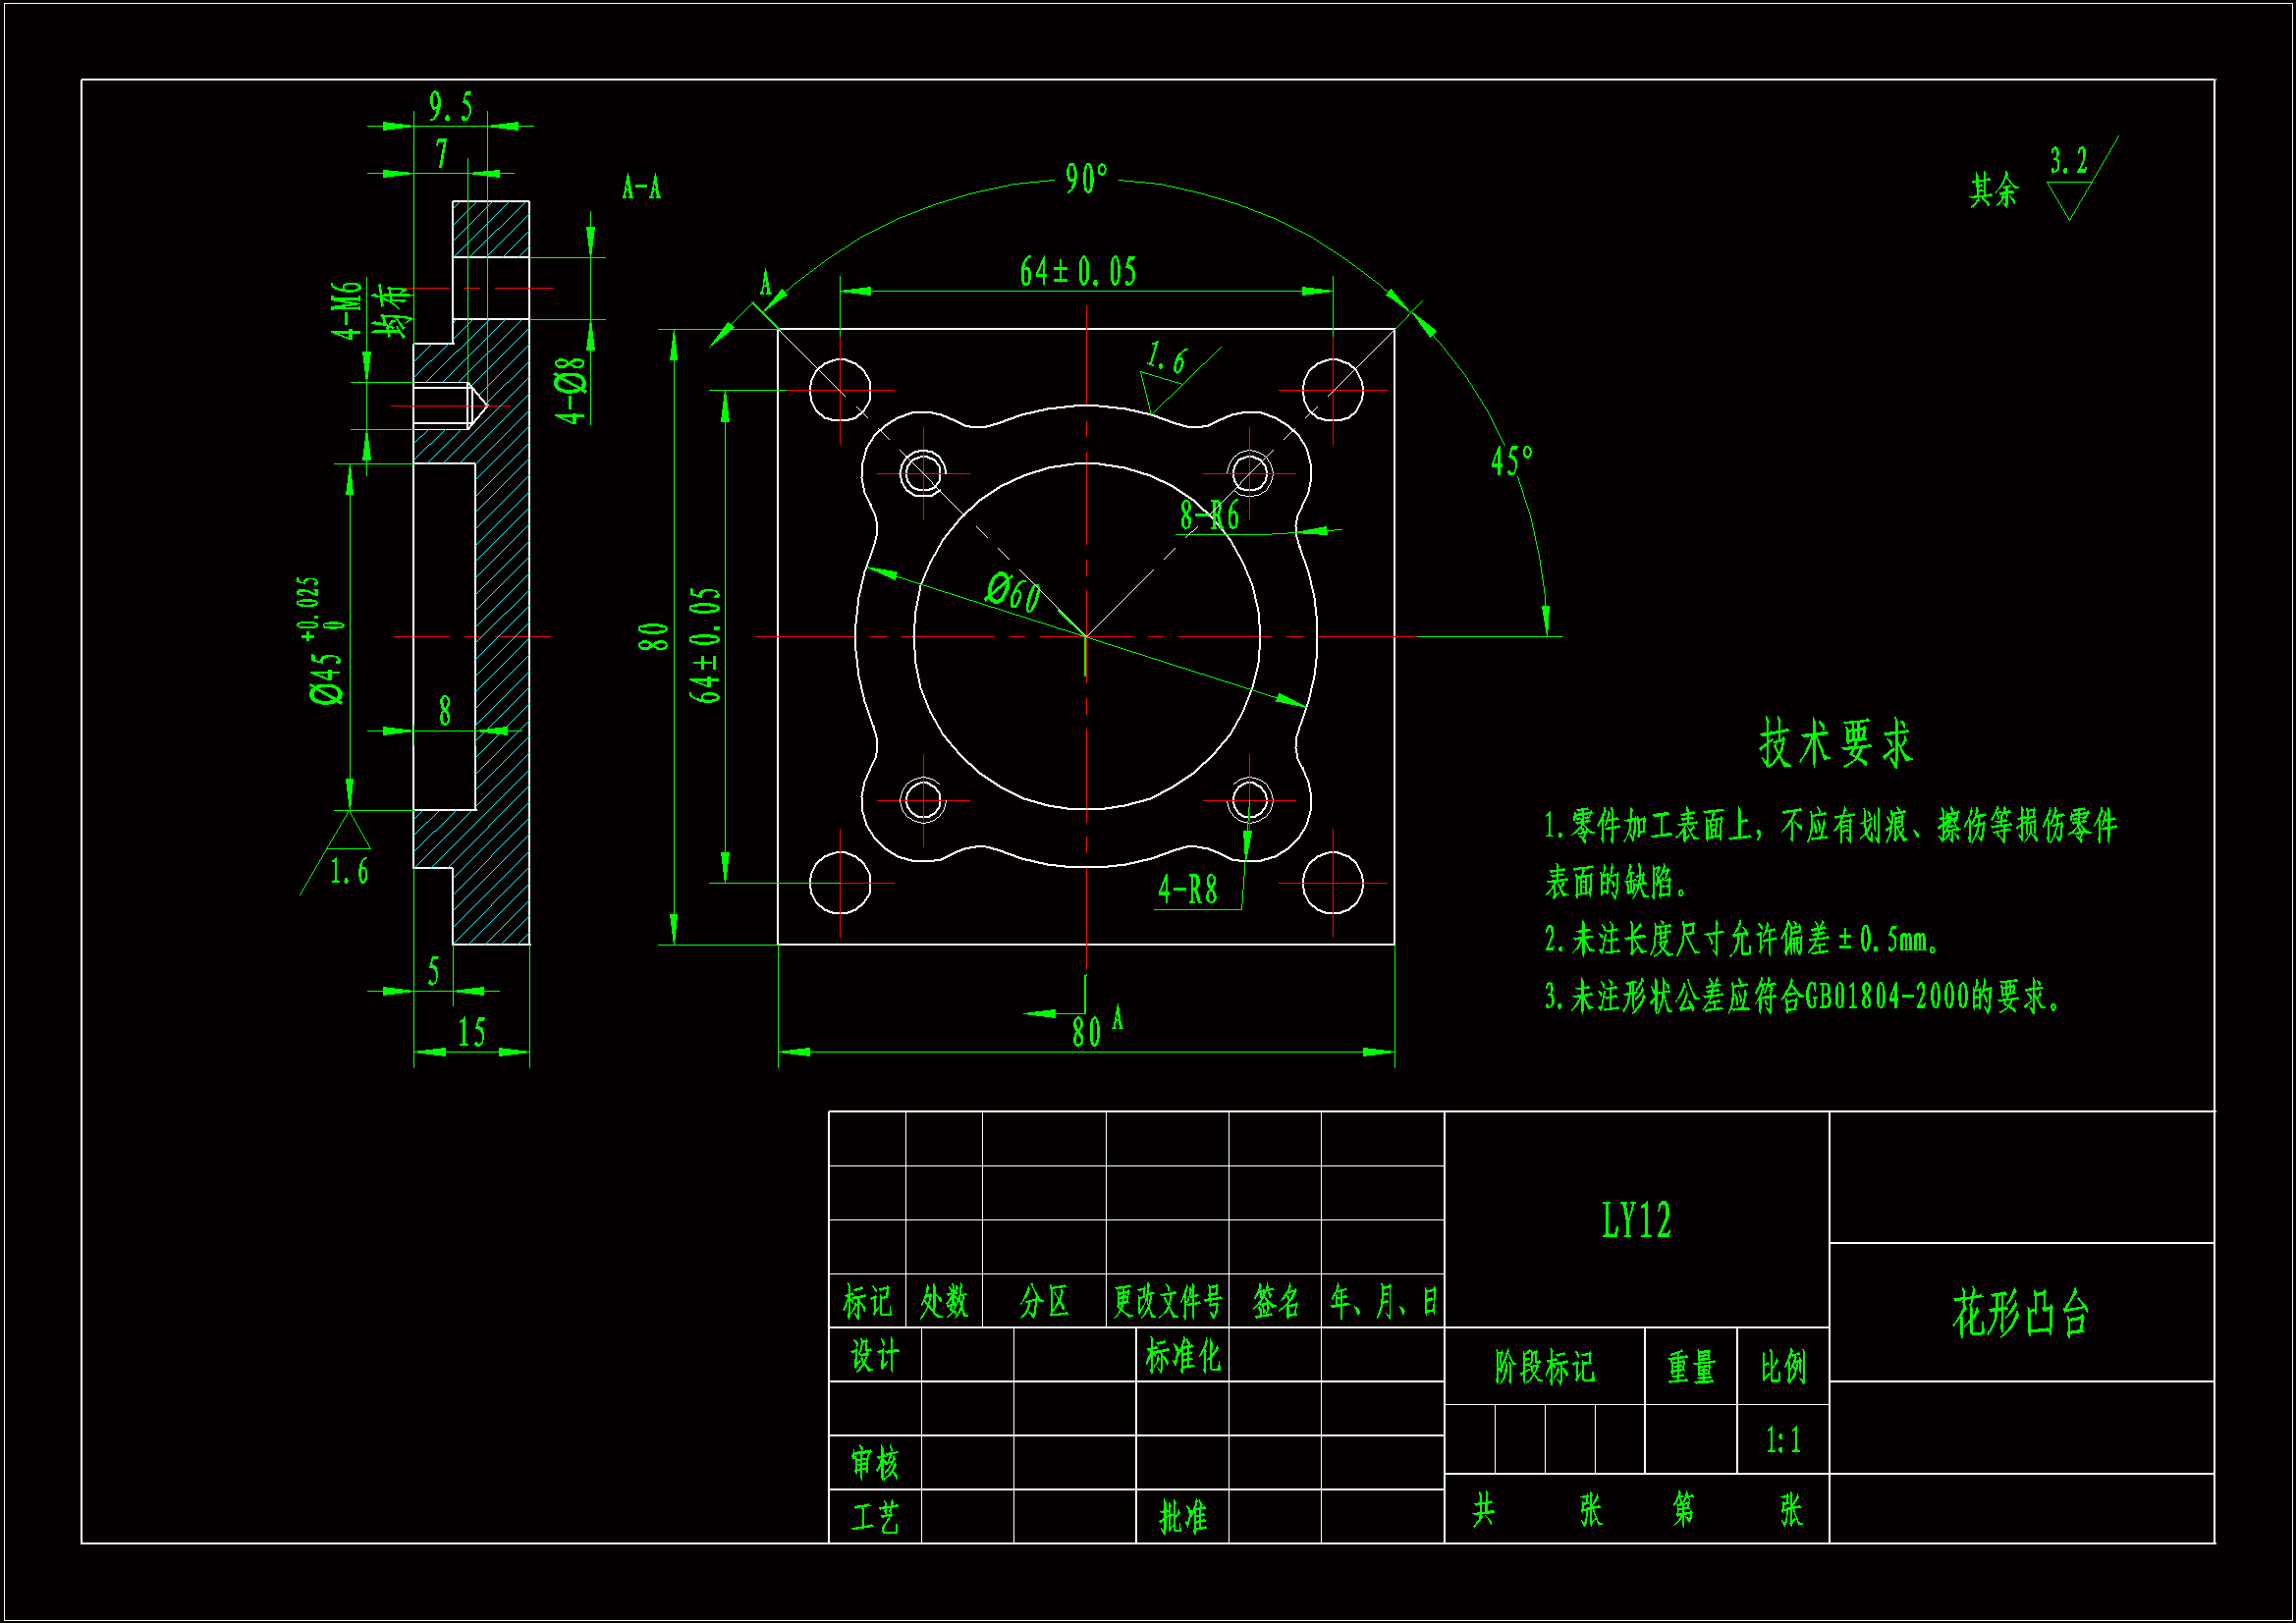Select the A-A section view label

(641, 187)
